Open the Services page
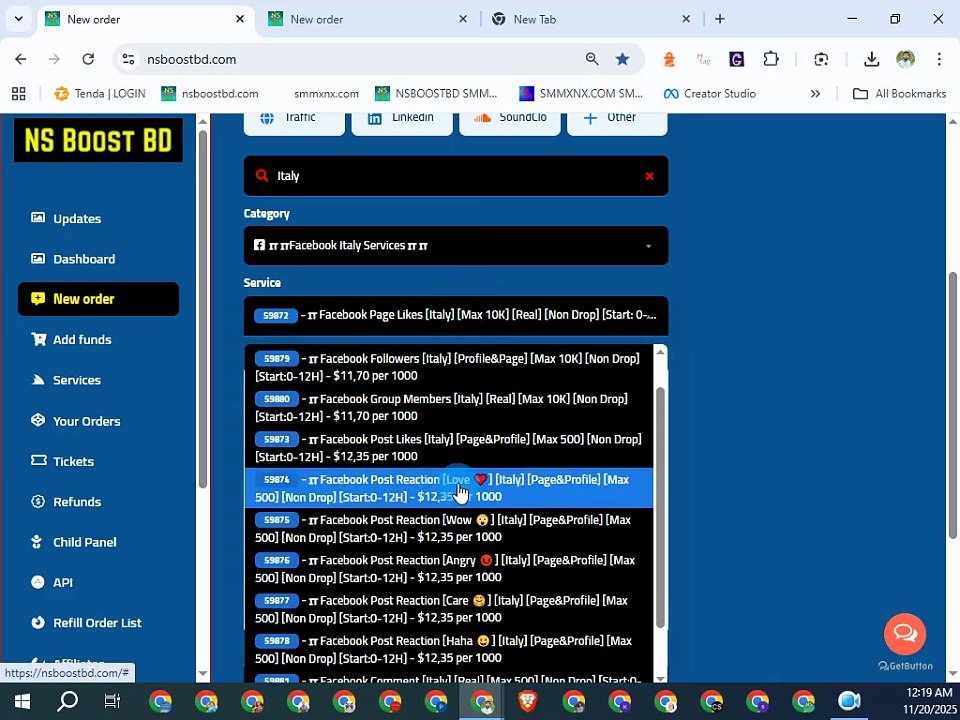The width and height of the screenshot is (960, 720). click(66, 380)
